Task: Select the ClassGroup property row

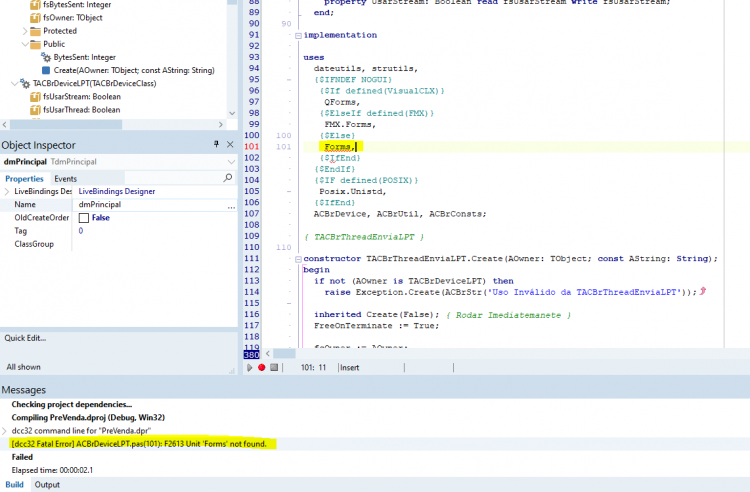Action: pos(119,244)
